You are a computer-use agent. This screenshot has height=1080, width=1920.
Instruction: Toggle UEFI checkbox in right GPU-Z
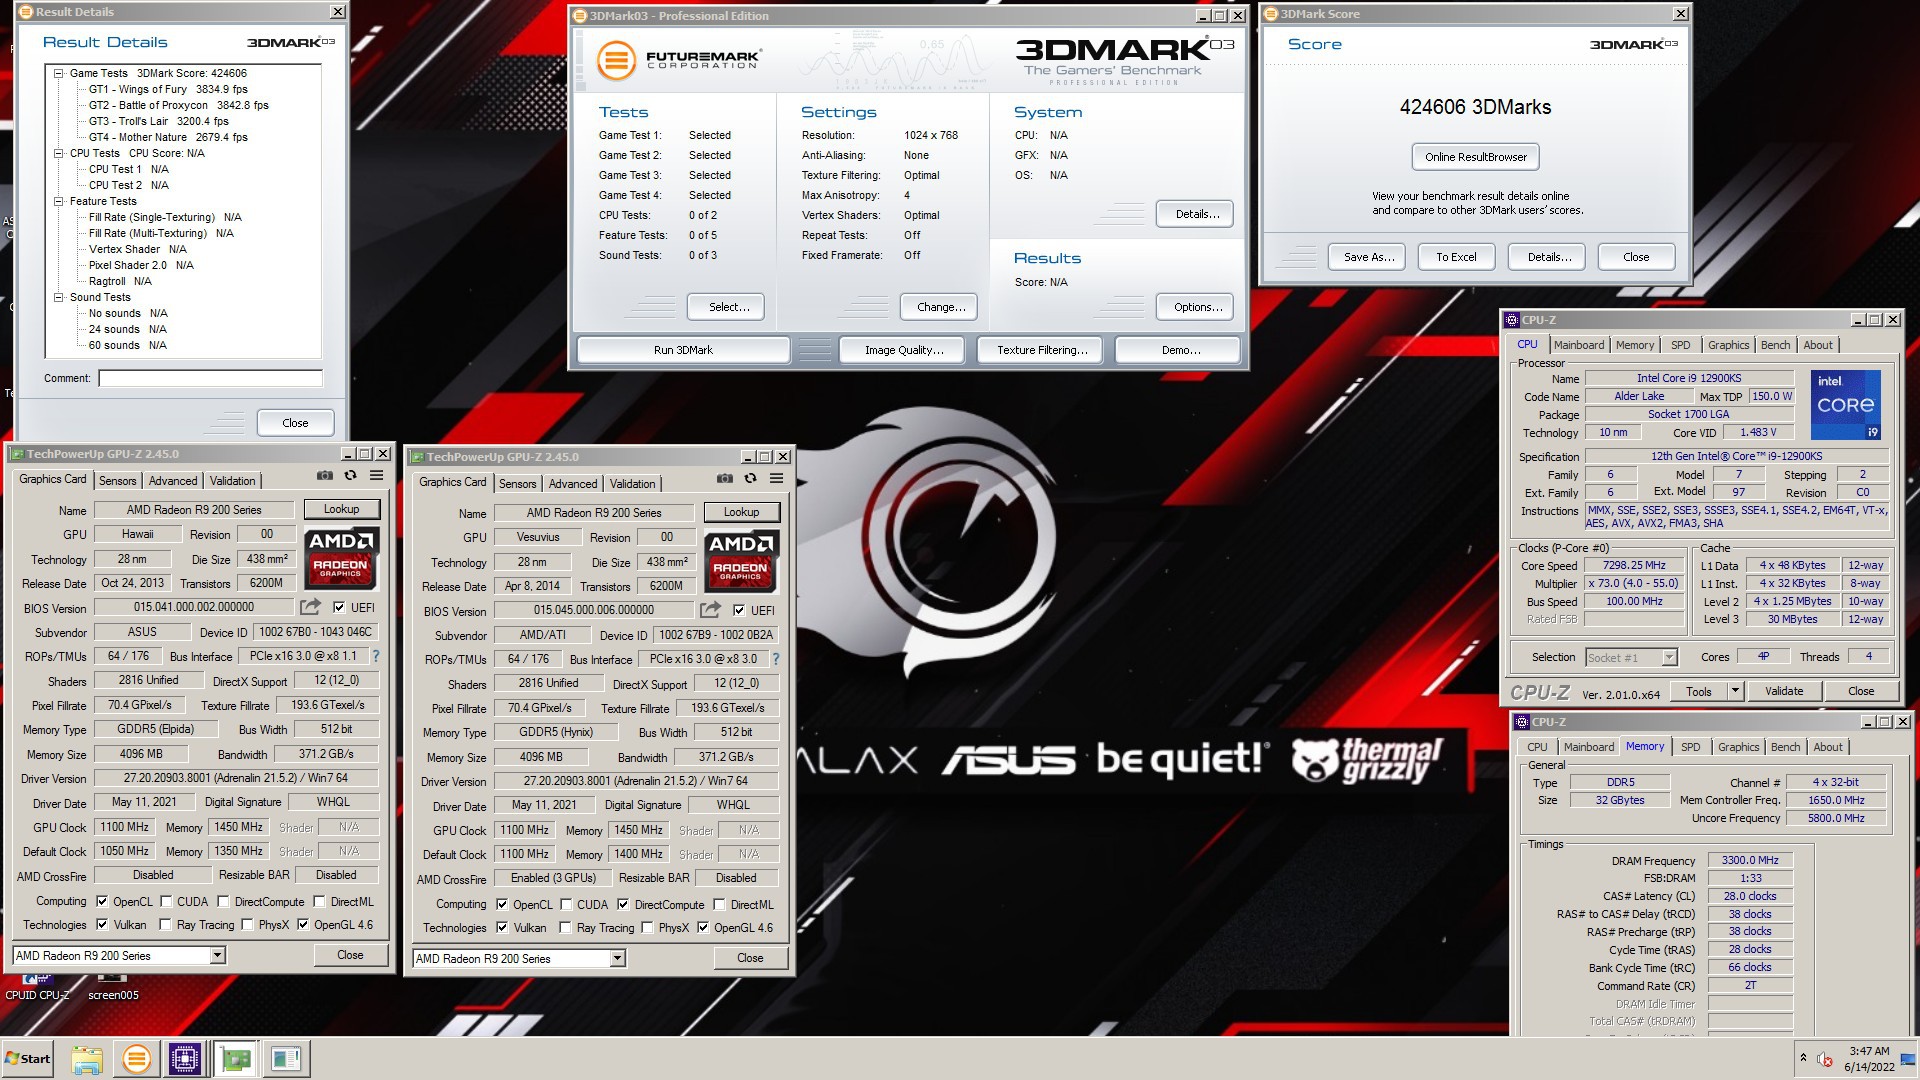coord(739,610)
